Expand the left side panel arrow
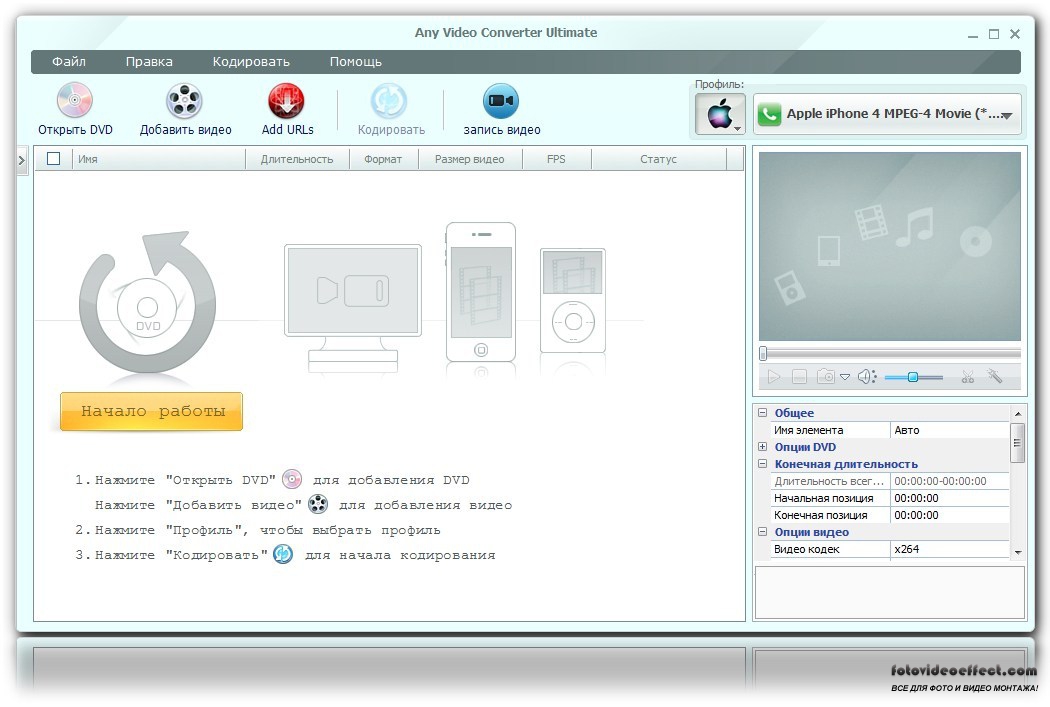This screenshot has width=1050, height=707. (x=22, y=160)
